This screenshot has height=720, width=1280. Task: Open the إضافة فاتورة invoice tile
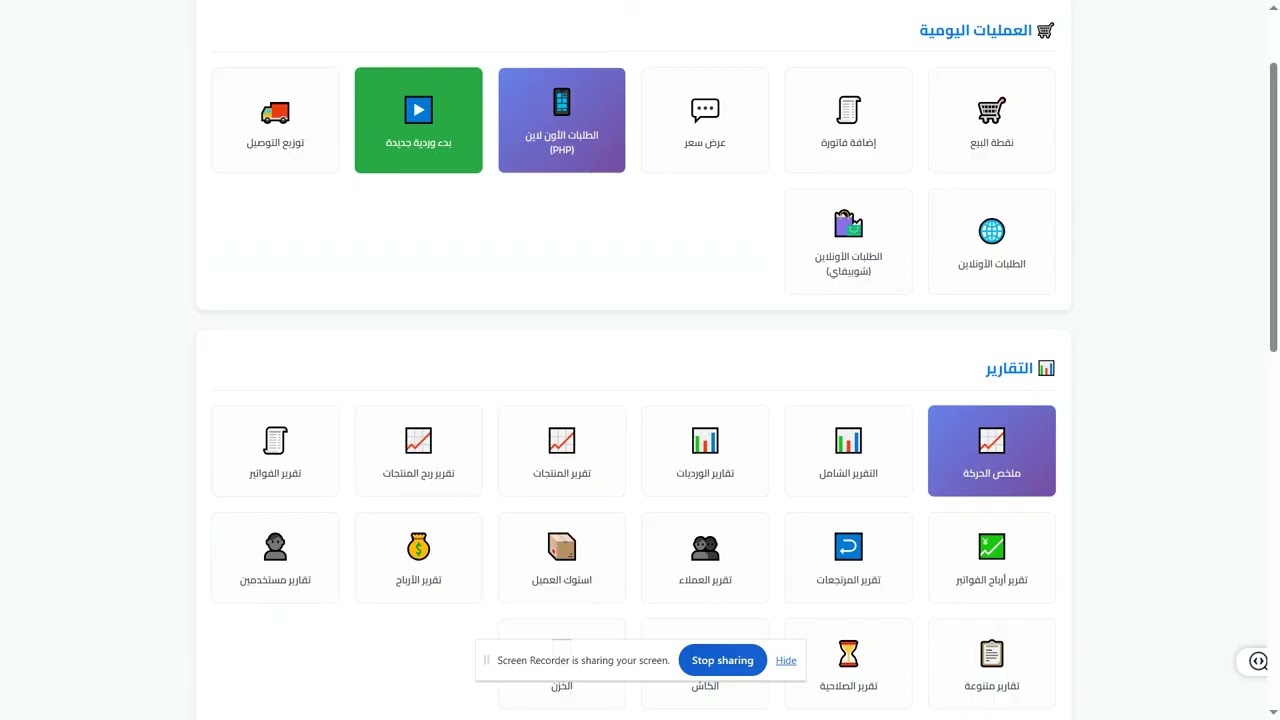click(848, 120)
